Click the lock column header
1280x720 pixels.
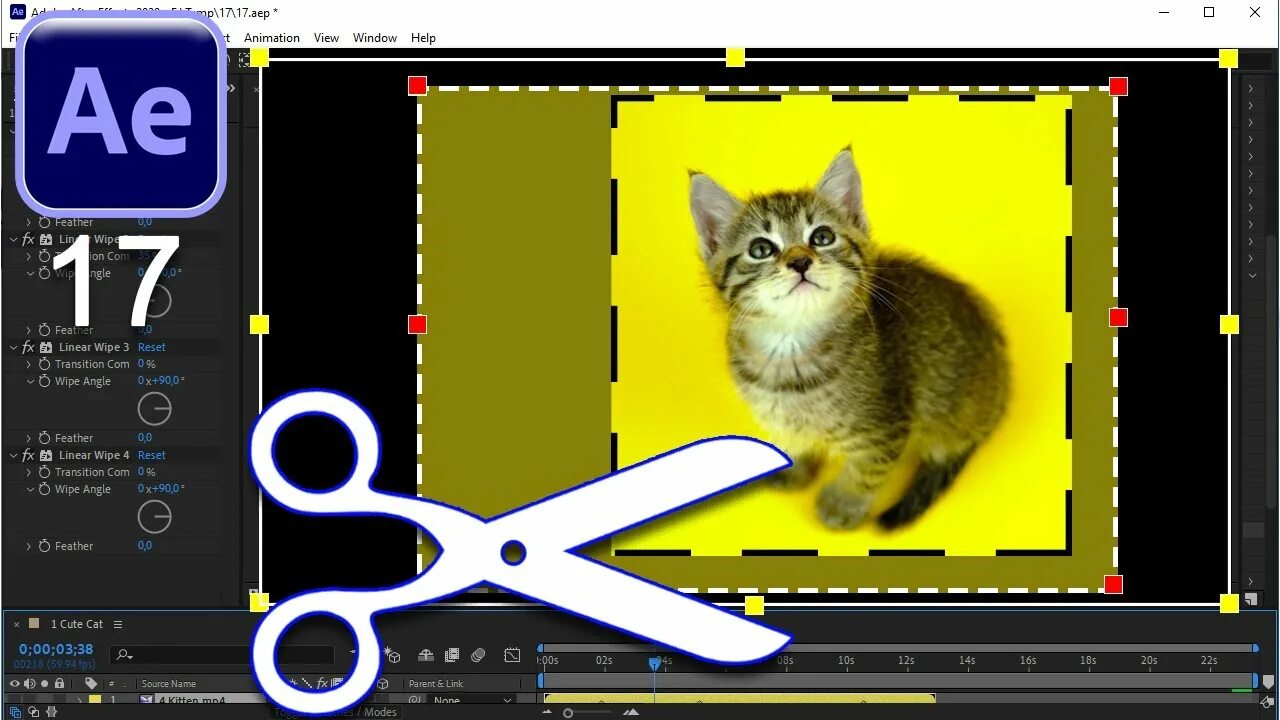[x=59, y=684]
